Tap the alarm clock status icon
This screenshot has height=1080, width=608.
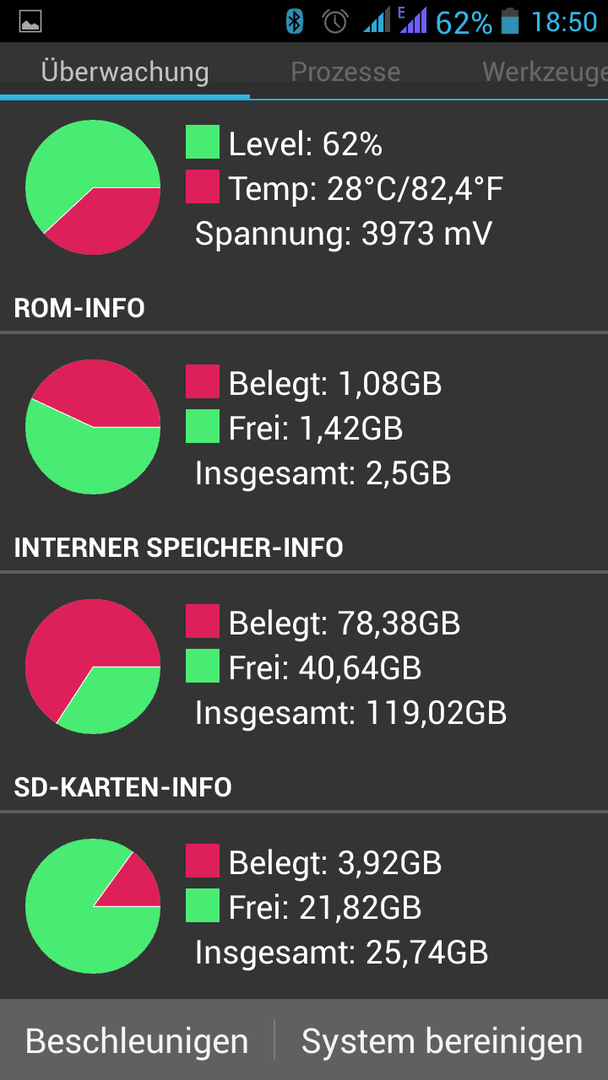(335, 21)
